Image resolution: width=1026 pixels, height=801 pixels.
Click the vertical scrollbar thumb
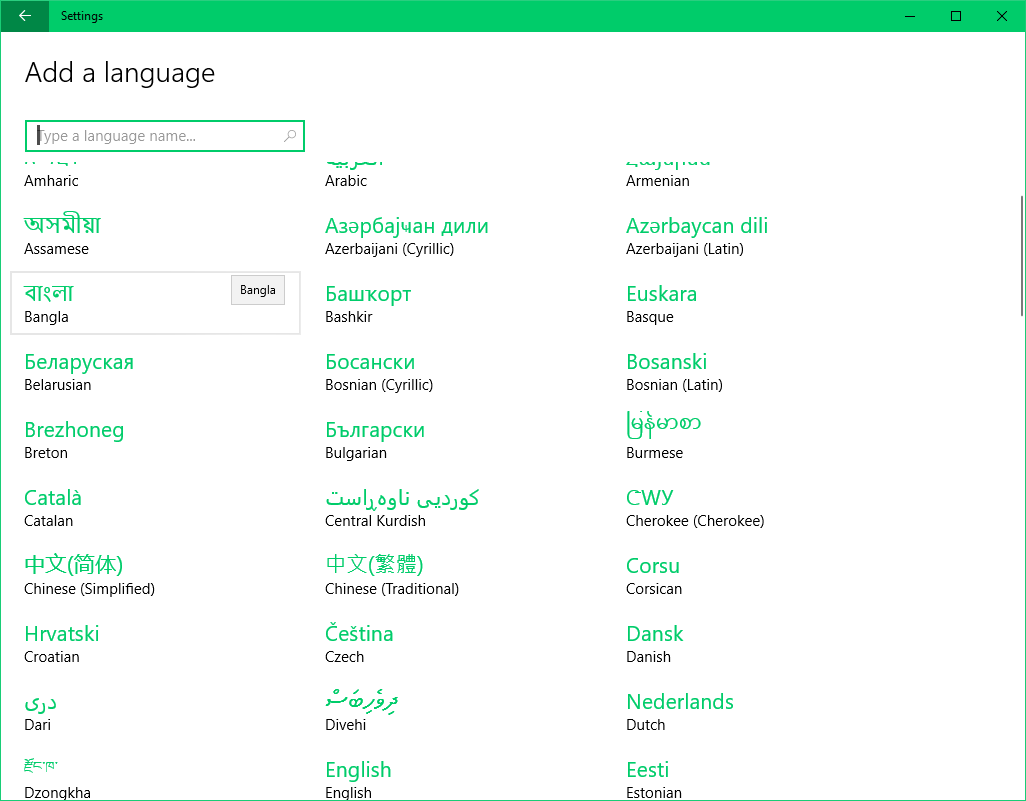coord(1021,256)
